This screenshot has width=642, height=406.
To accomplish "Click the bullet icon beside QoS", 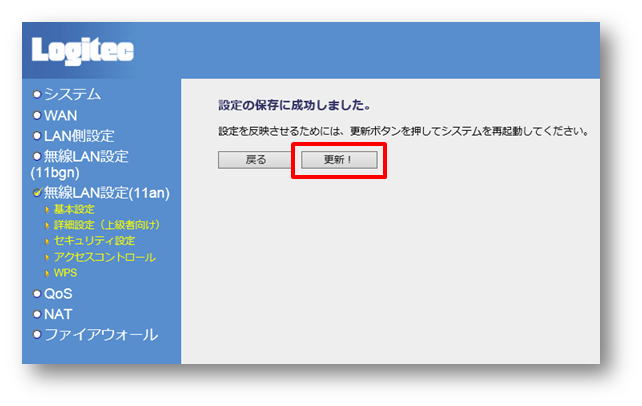I will (37, 294).
